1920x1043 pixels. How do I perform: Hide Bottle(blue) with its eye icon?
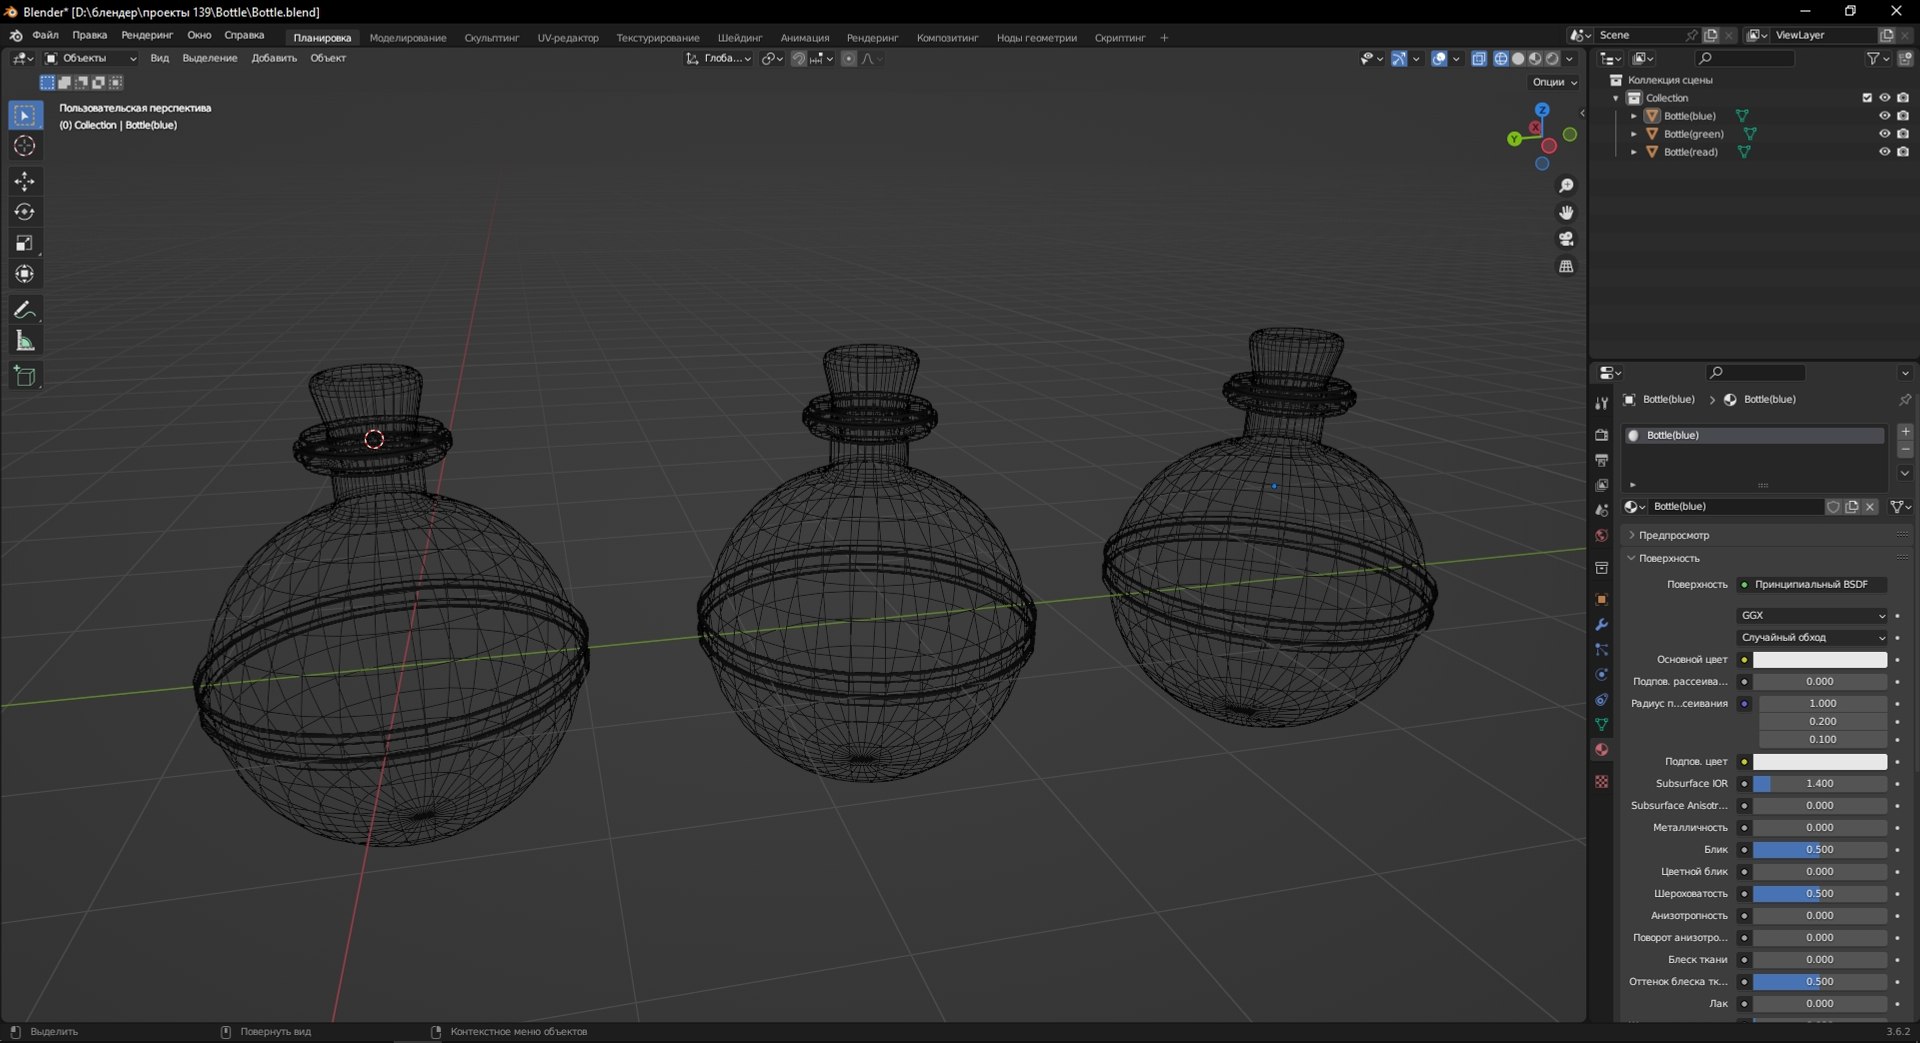point(1884,116)
